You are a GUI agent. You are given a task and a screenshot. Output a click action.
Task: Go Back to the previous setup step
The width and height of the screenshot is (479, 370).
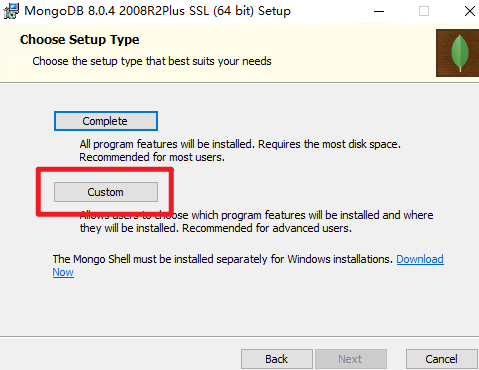coord(277,359)
